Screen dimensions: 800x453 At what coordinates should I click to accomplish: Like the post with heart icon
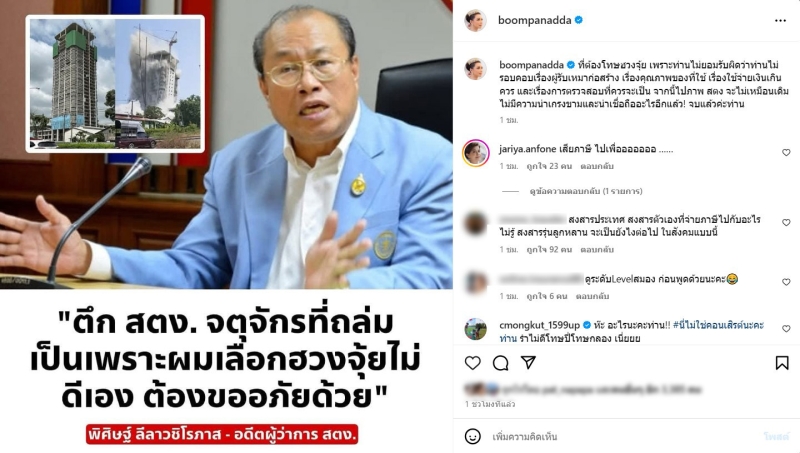tap(472, 363)
